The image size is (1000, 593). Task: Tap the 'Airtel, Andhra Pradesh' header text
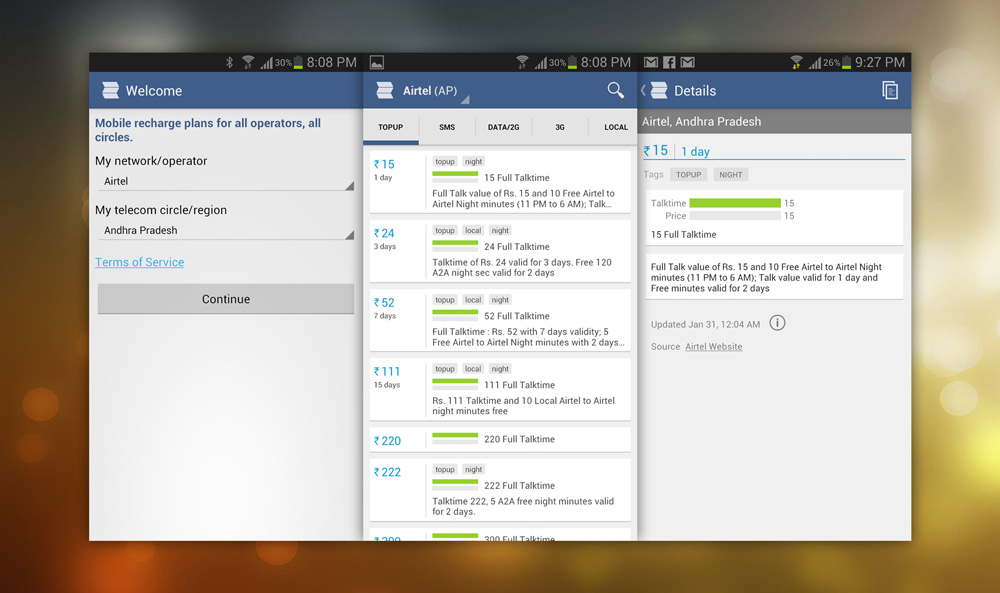point(702,121)
